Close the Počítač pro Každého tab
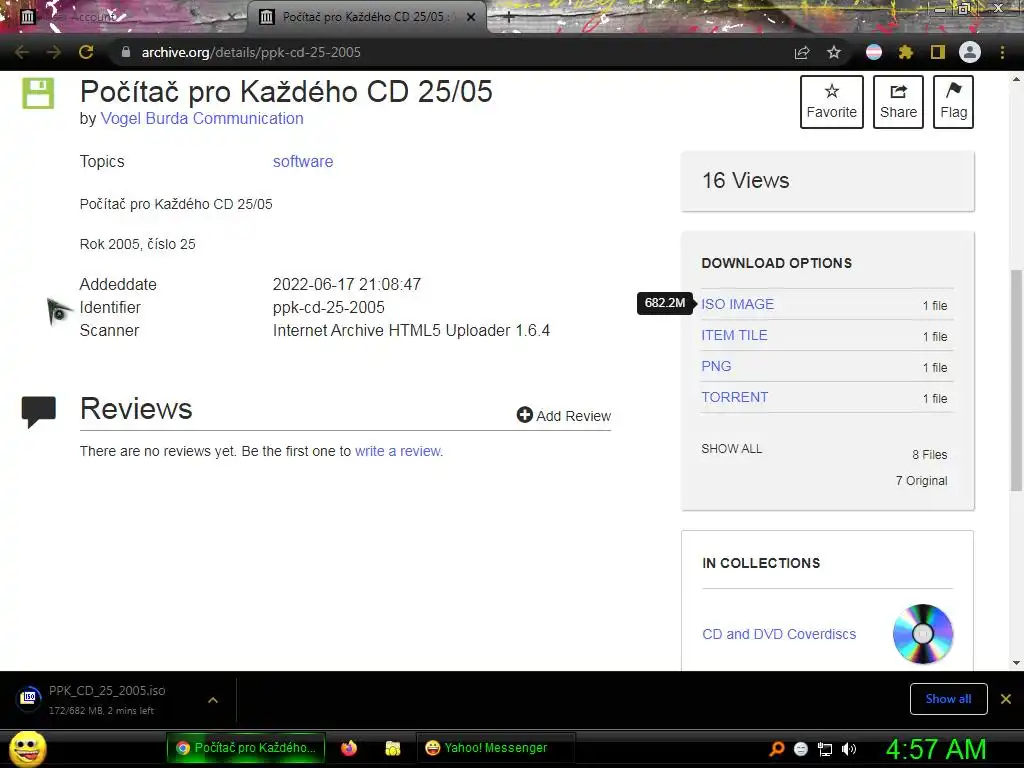The height and width of the screenshot is (768, 1024). pos(471,17)
